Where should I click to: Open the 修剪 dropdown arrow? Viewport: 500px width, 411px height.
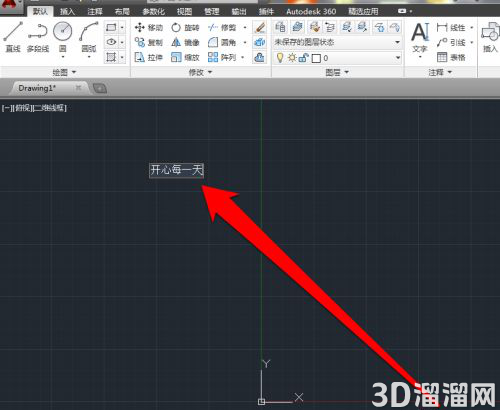245,27
